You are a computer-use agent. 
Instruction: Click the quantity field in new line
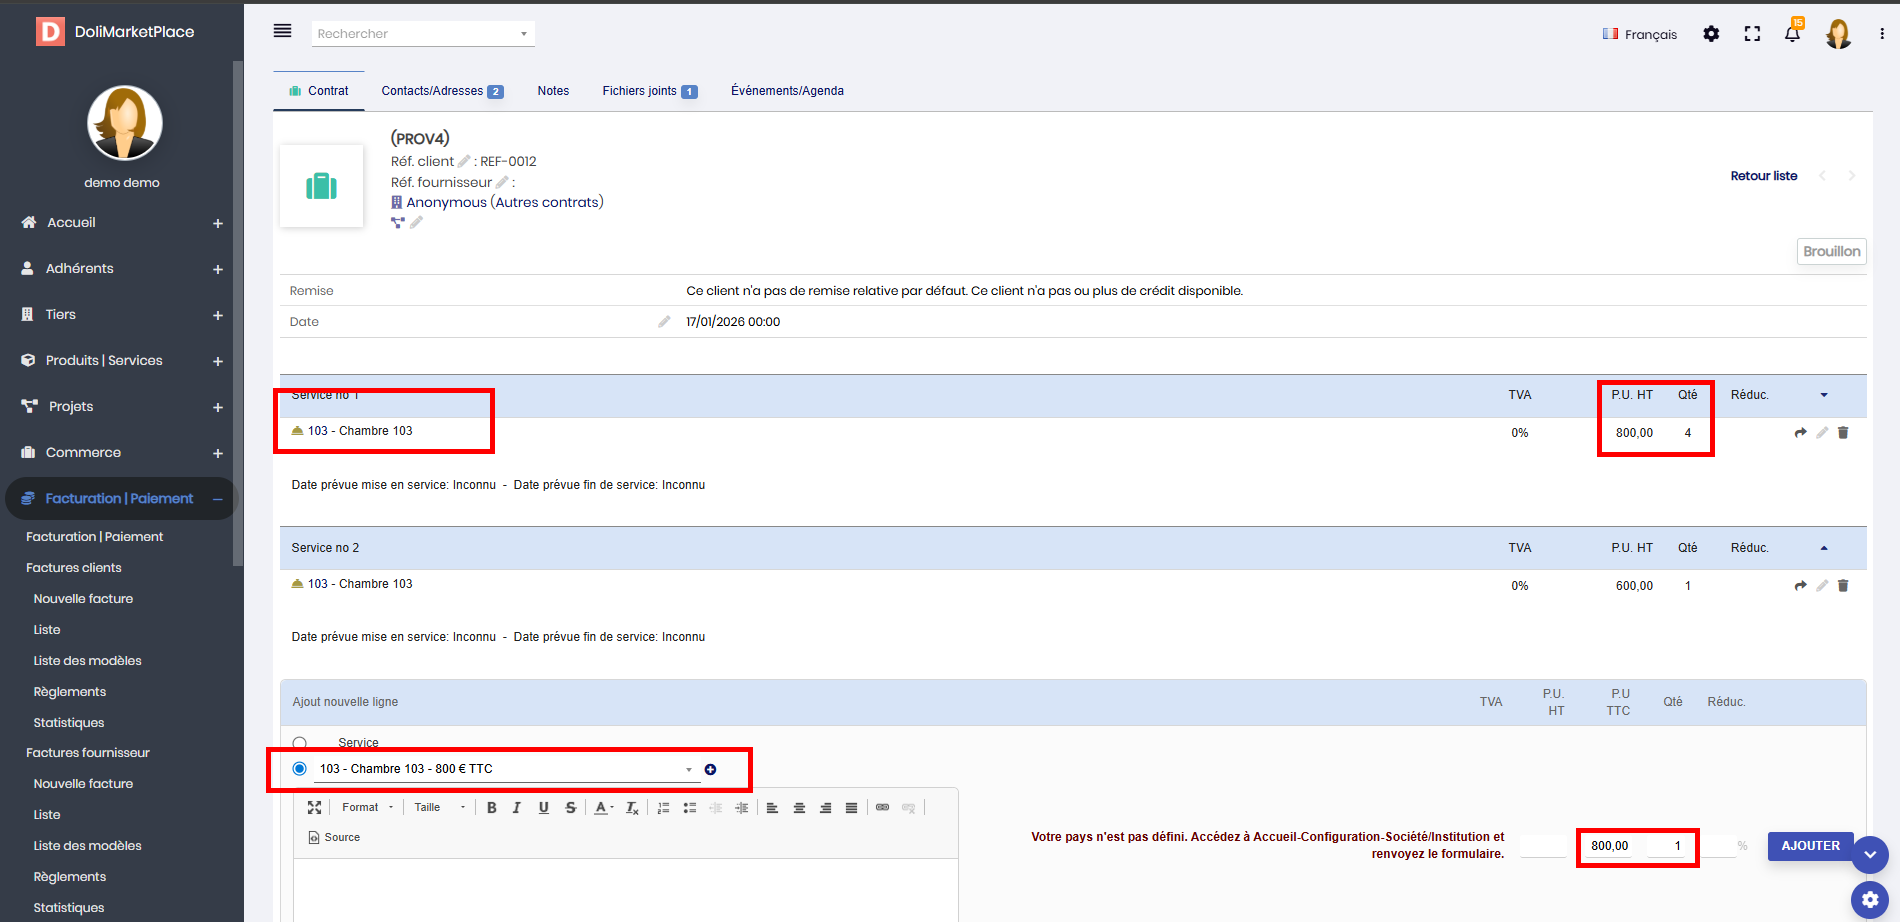(1669, 846)
